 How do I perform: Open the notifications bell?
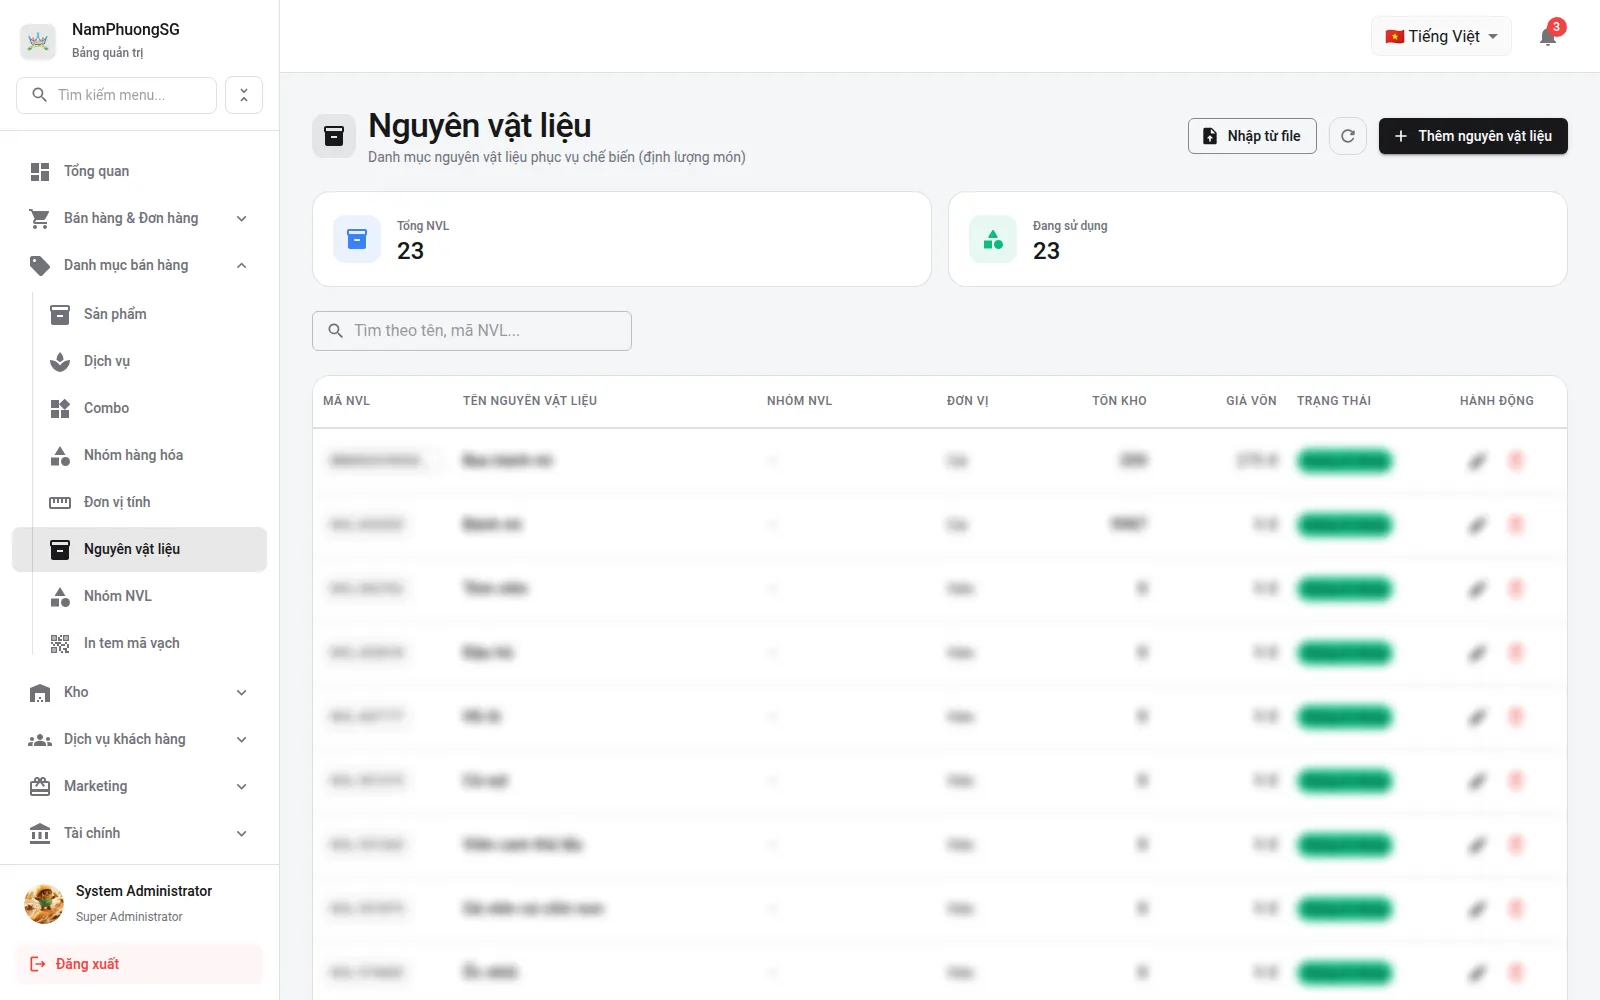[x=1548, y=37]
